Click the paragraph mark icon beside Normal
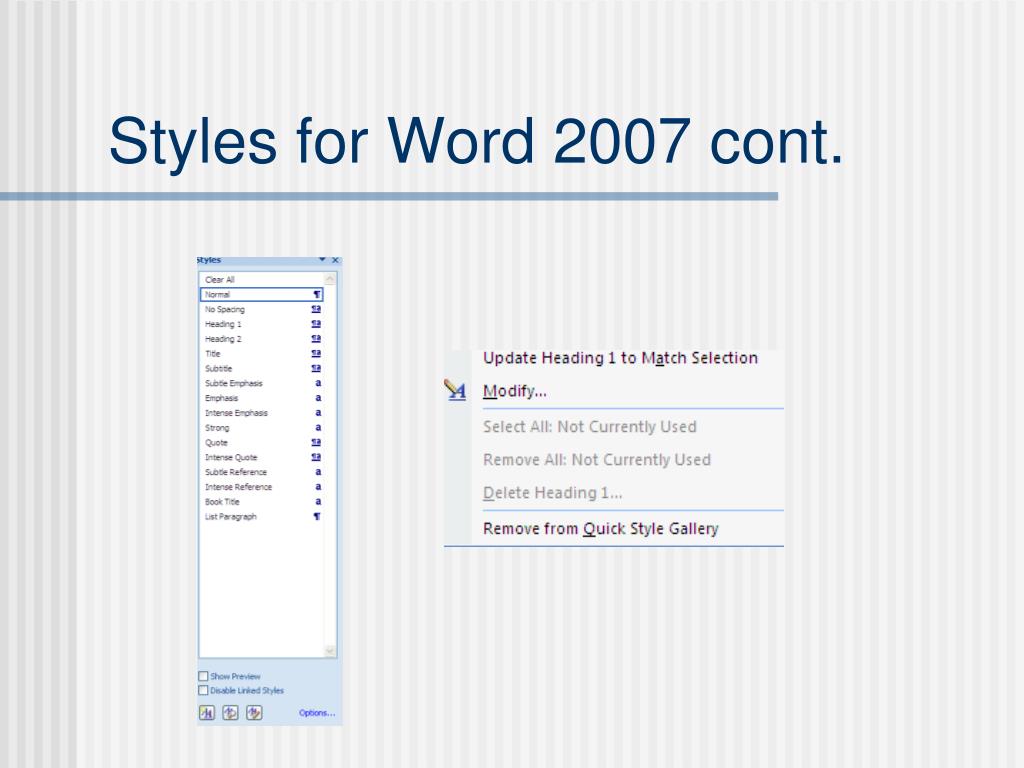The image size is (1024, 768). coord(317,295)
